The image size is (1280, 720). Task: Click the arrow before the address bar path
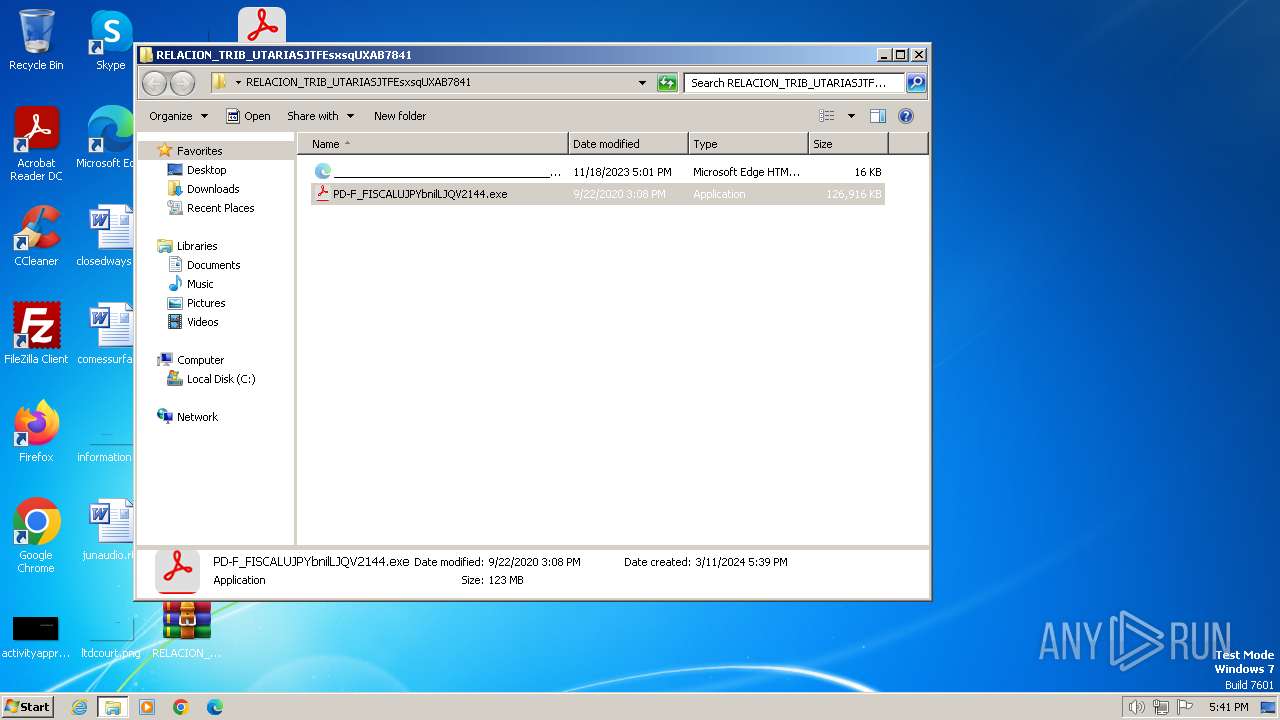pyautogui.click(x=238, y=83)
